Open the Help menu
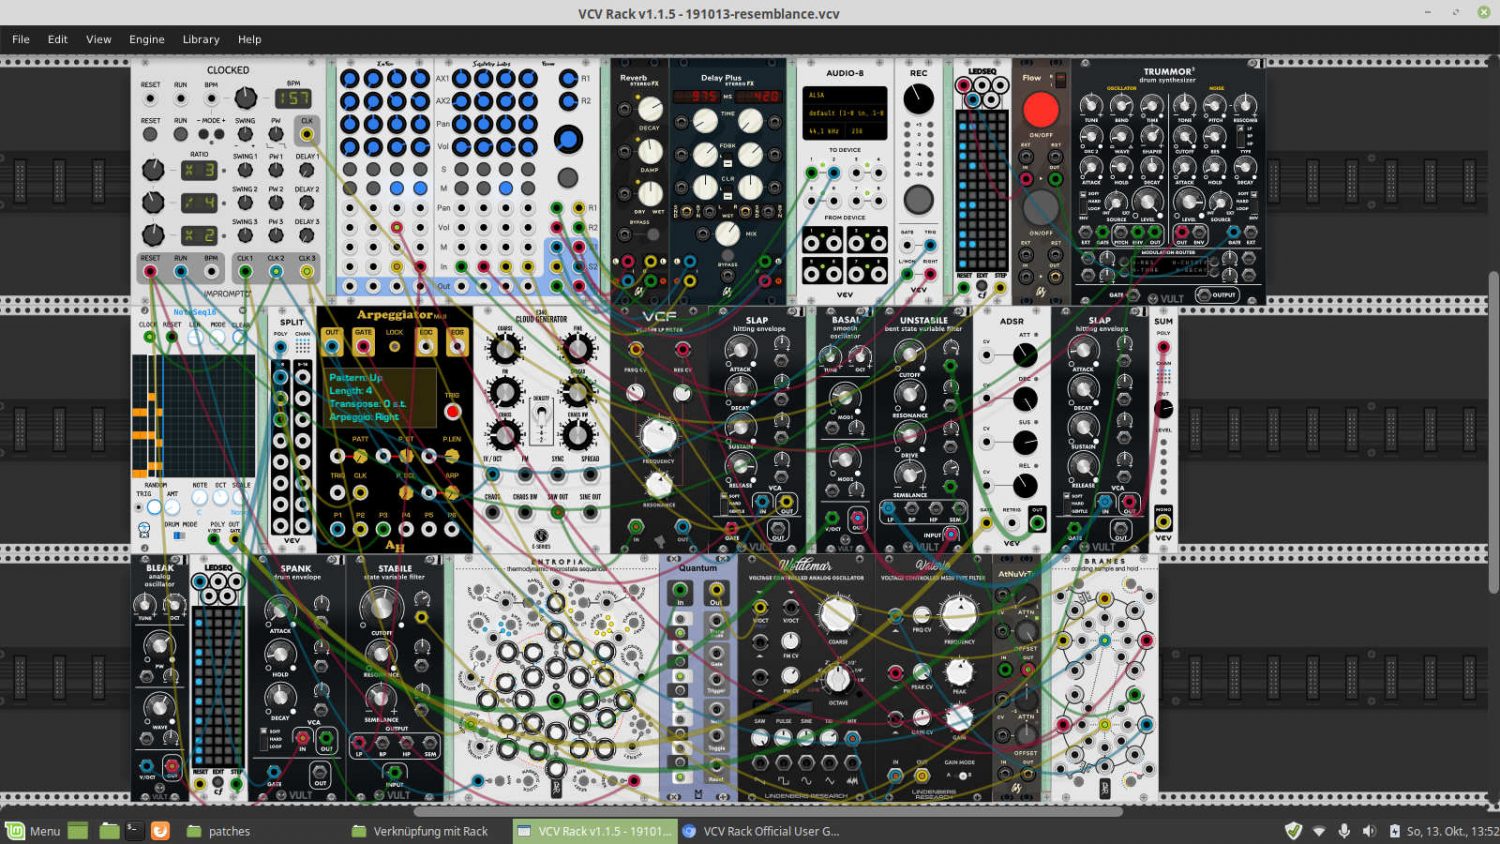The width and height of the screenshot is (1500, 844). click(x=249, y=39)
